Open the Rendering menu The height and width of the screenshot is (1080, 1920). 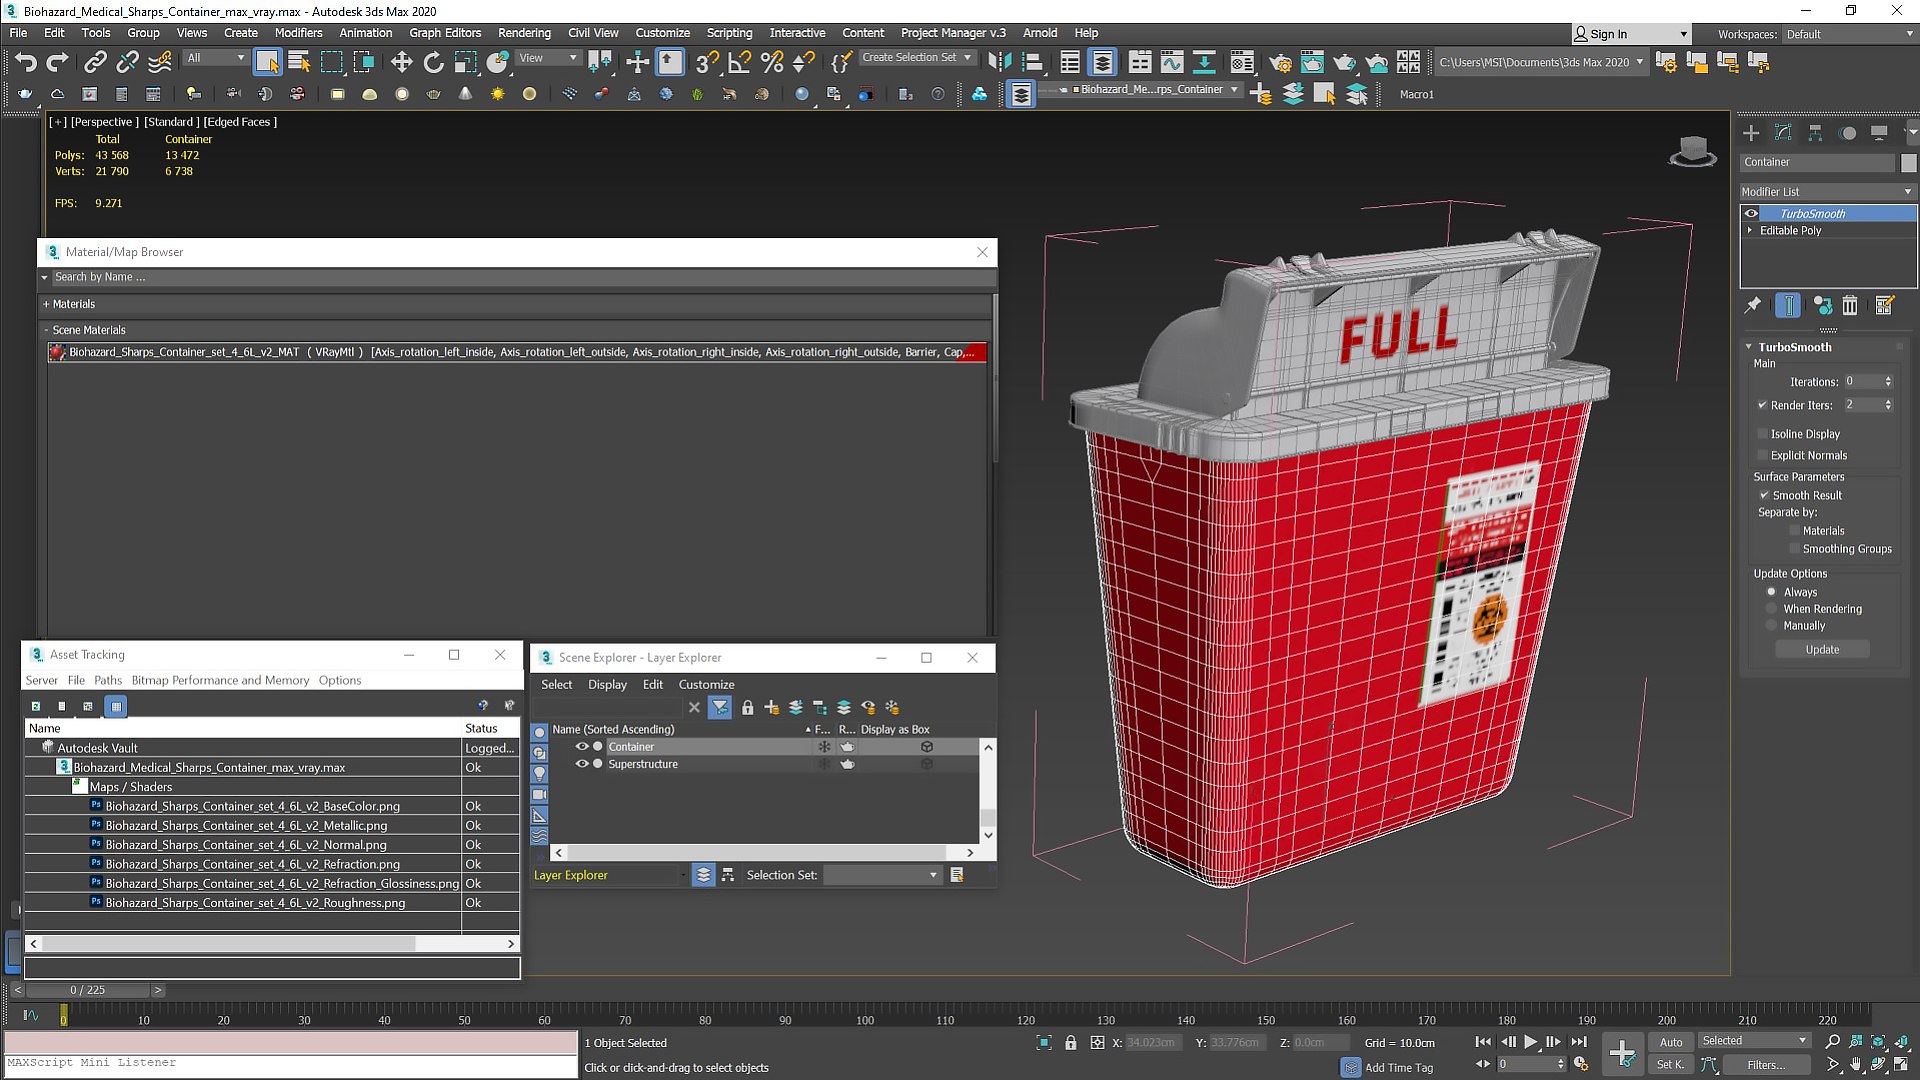(524, 33)
